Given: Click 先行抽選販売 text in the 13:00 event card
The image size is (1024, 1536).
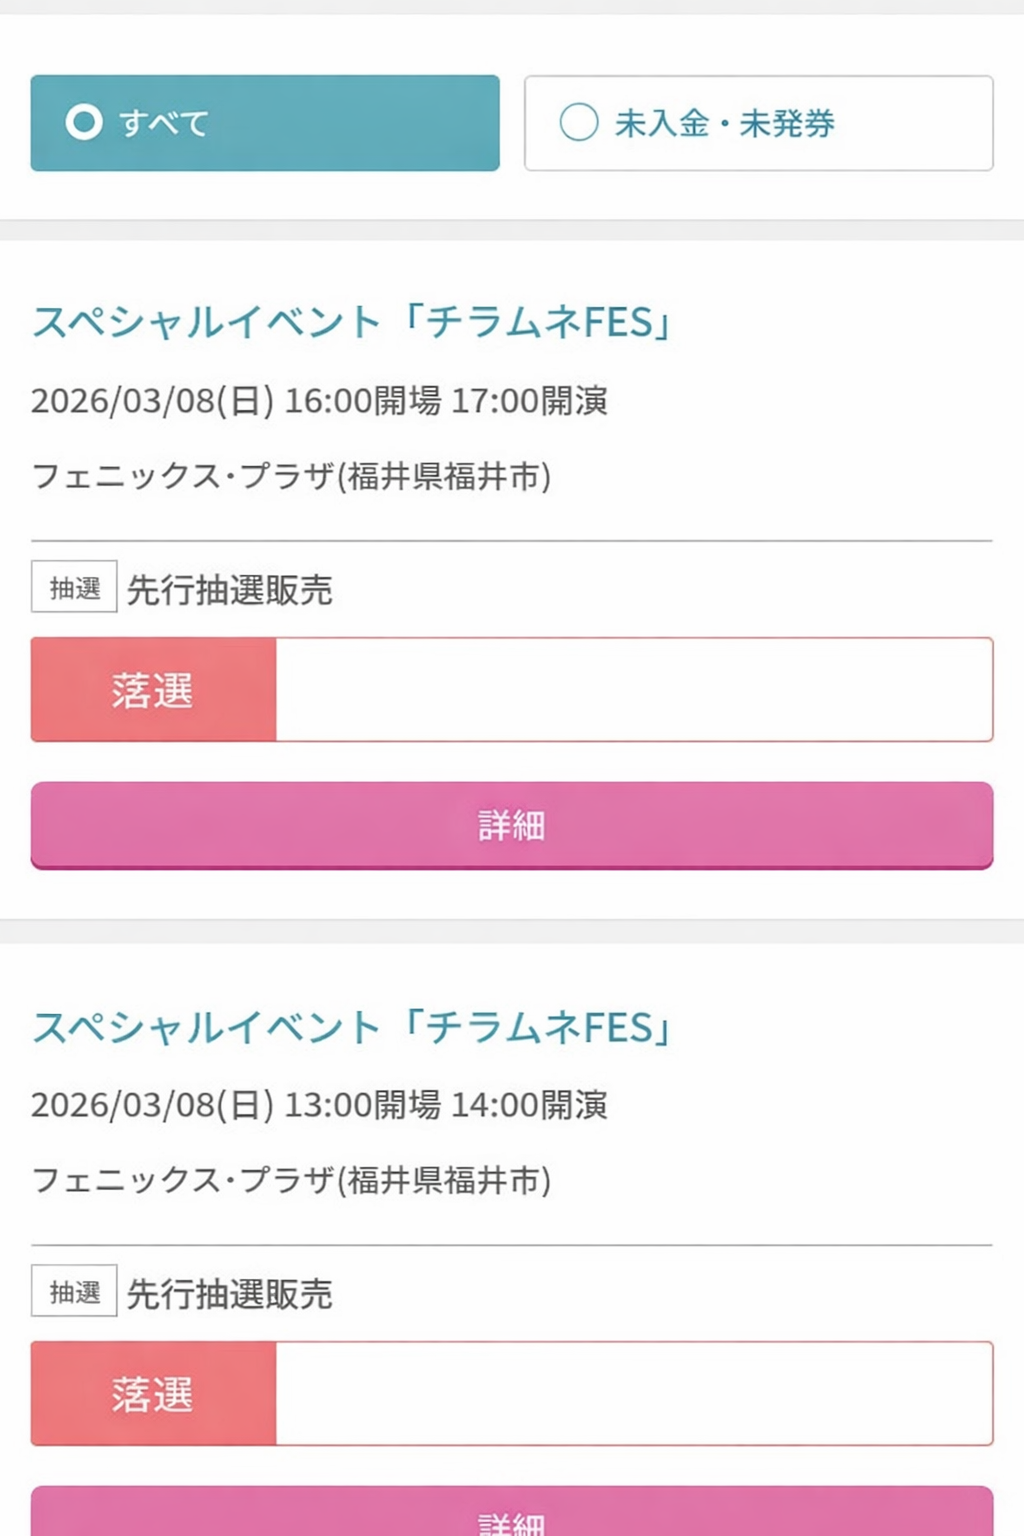Looking at the screenshot, I should click(x=229, y=1294).
